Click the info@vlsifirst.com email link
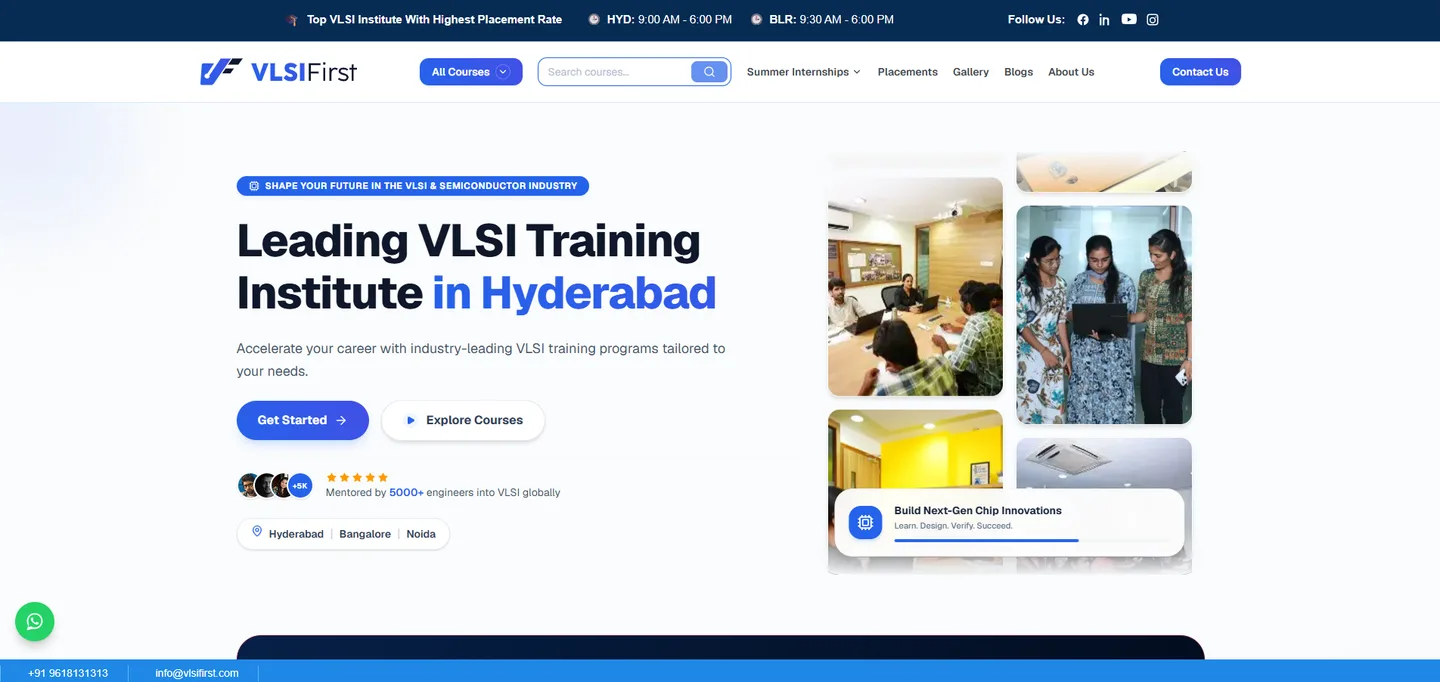Image resolution: width=1440 pixels, height=682 pixels. tap(197, 673)
